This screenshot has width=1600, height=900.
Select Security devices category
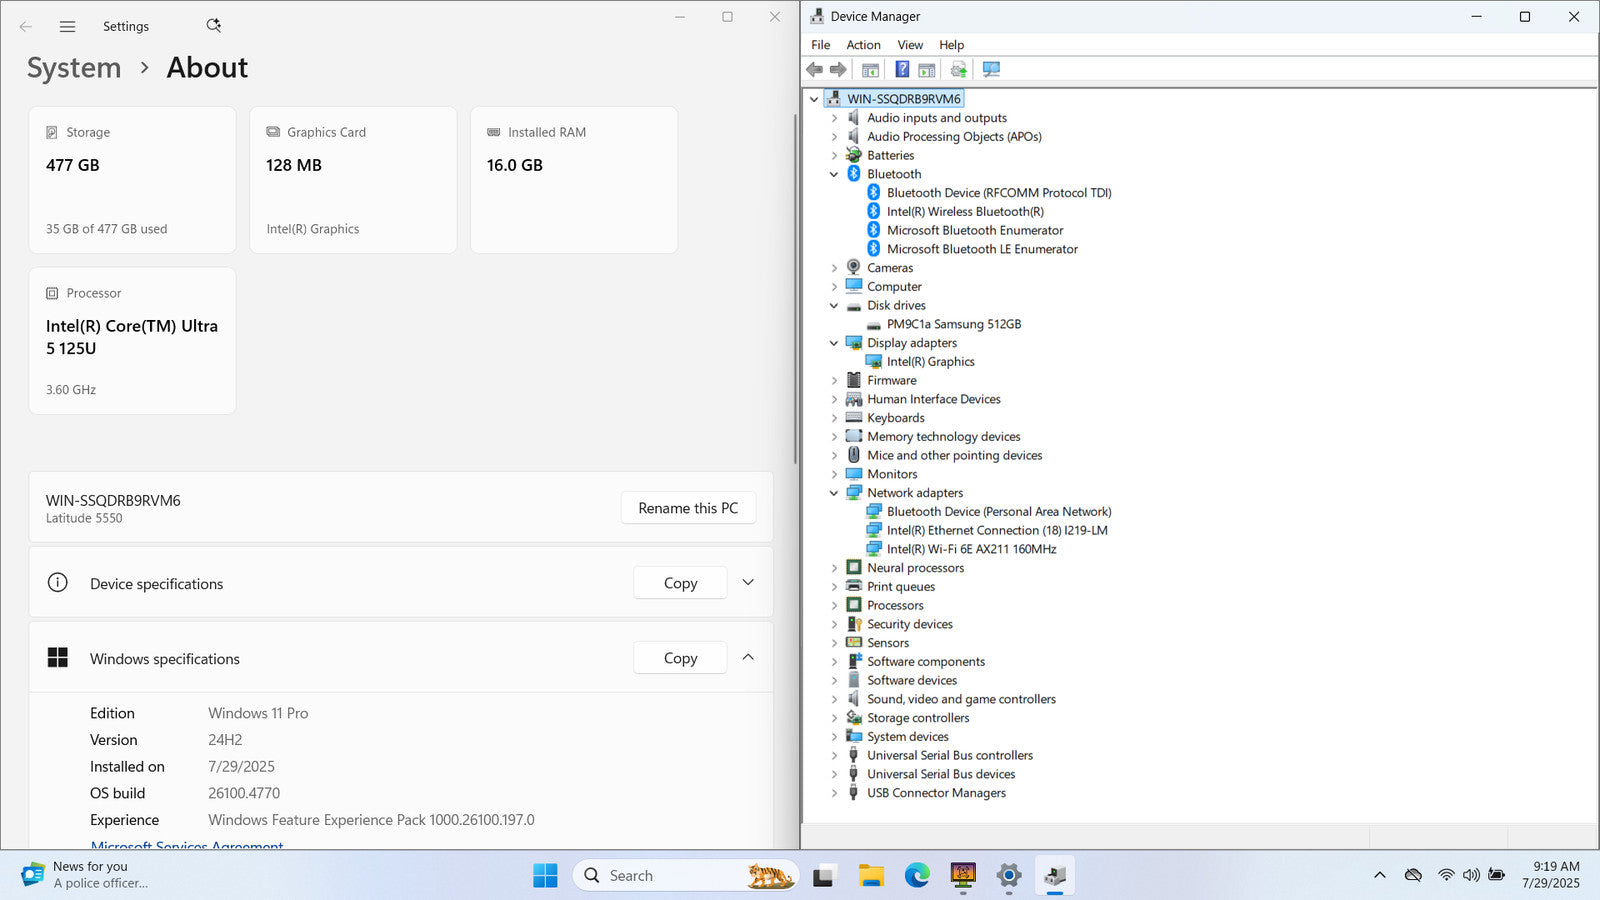(x=909, y=624)
